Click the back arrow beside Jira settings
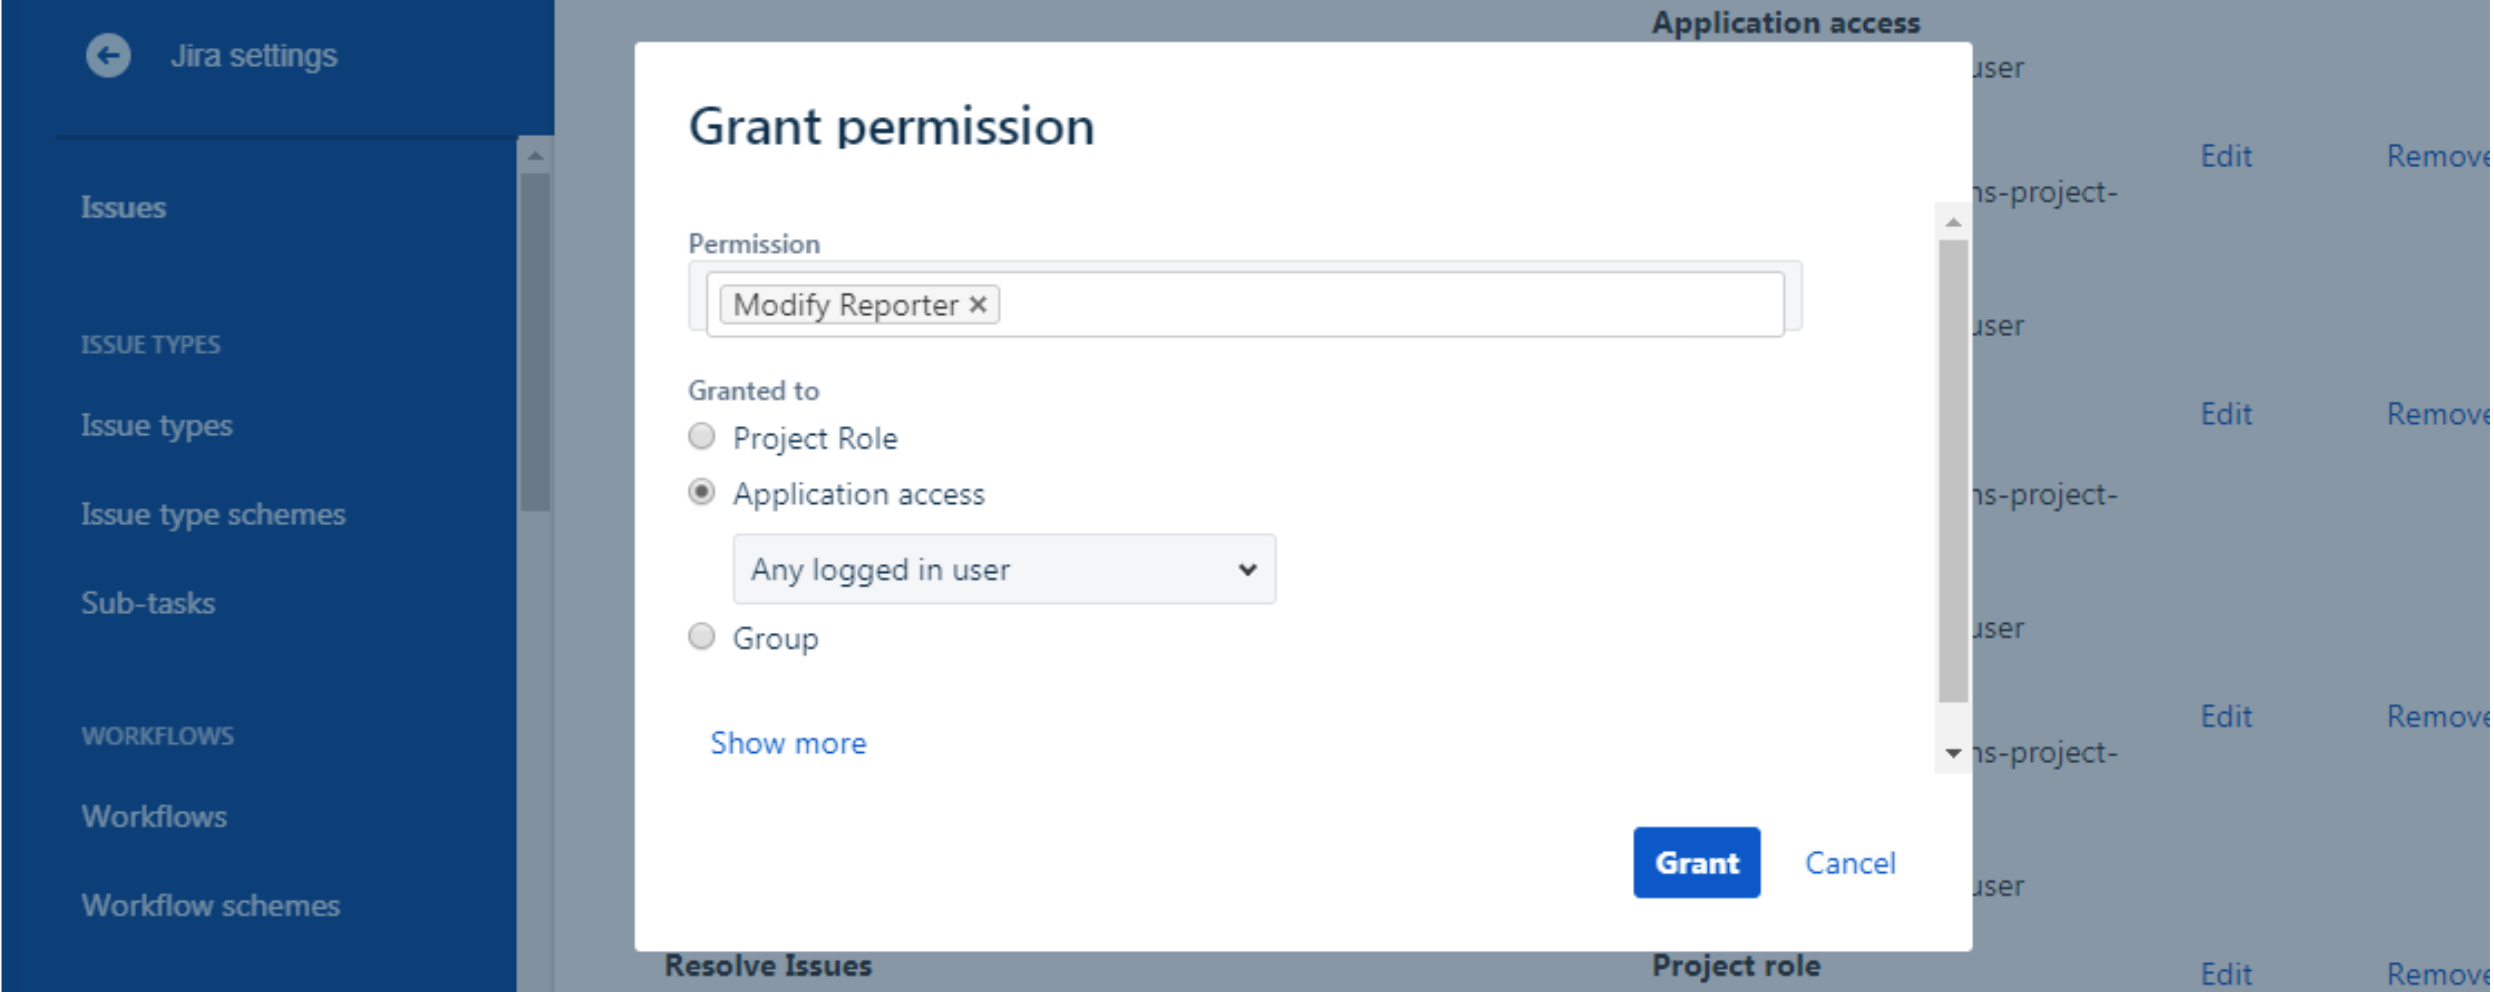Image resolution: width=2494 pixels, height=992 pixels. tap(108, 55)
